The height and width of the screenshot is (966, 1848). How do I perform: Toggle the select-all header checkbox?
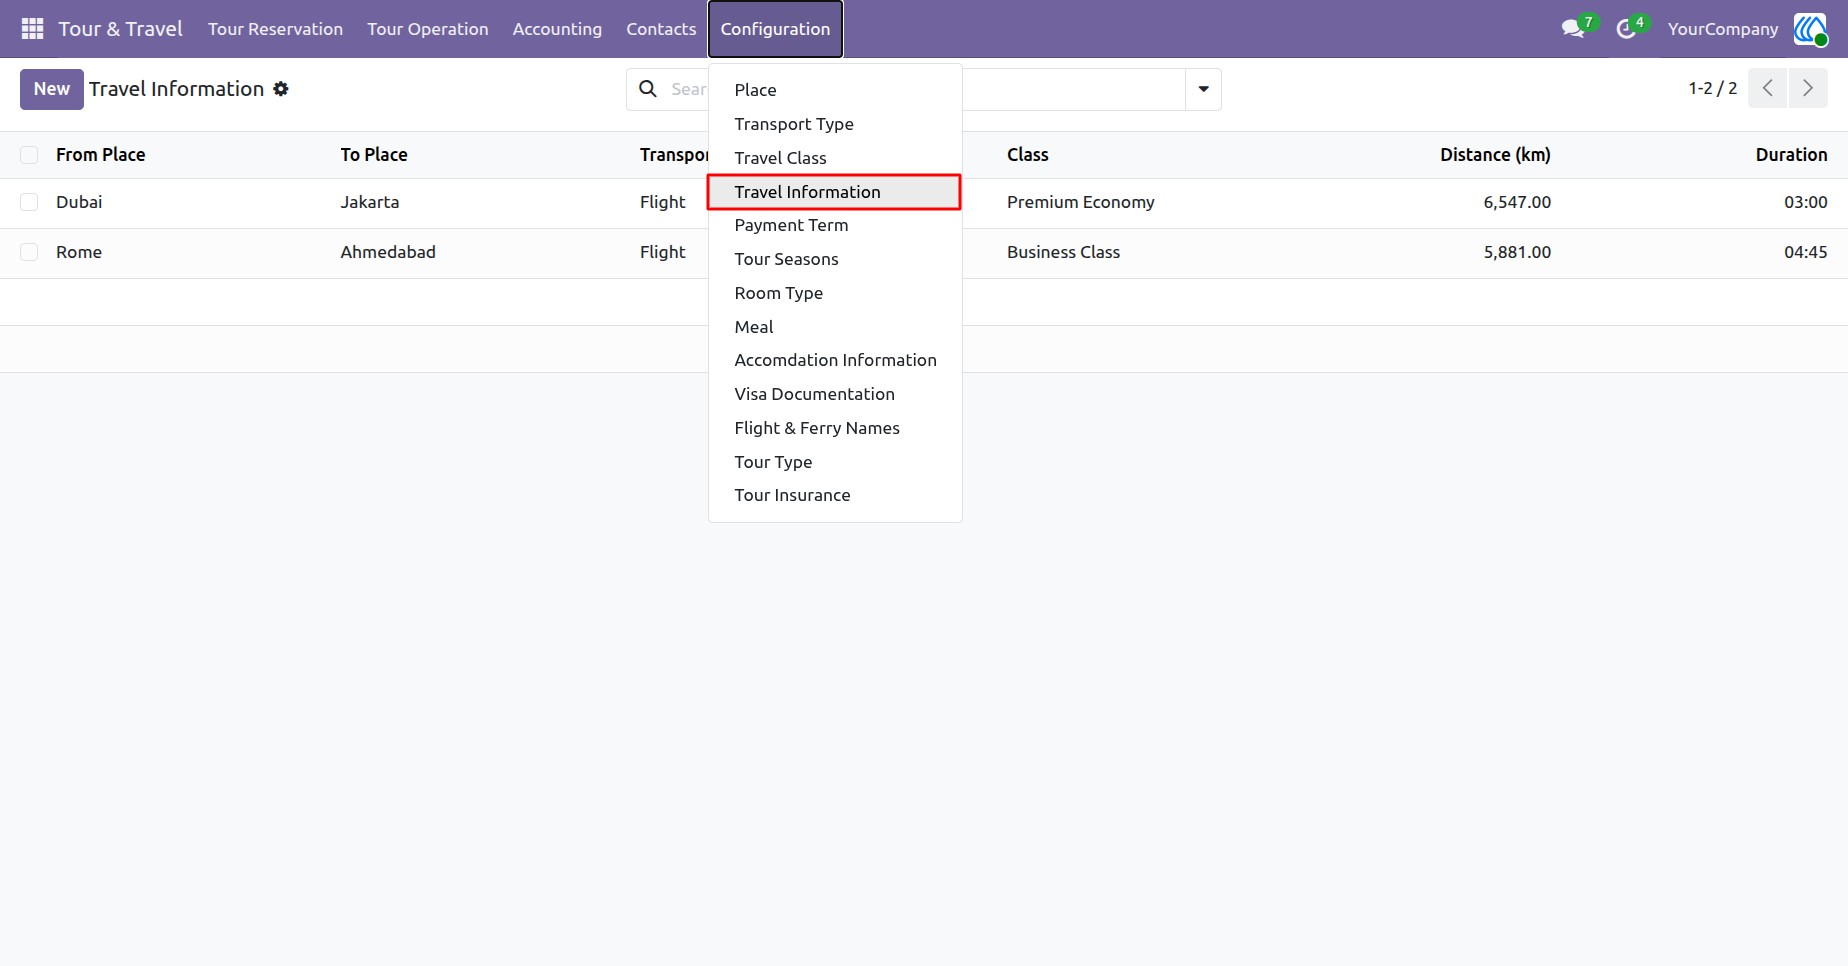tap(29, 155)
